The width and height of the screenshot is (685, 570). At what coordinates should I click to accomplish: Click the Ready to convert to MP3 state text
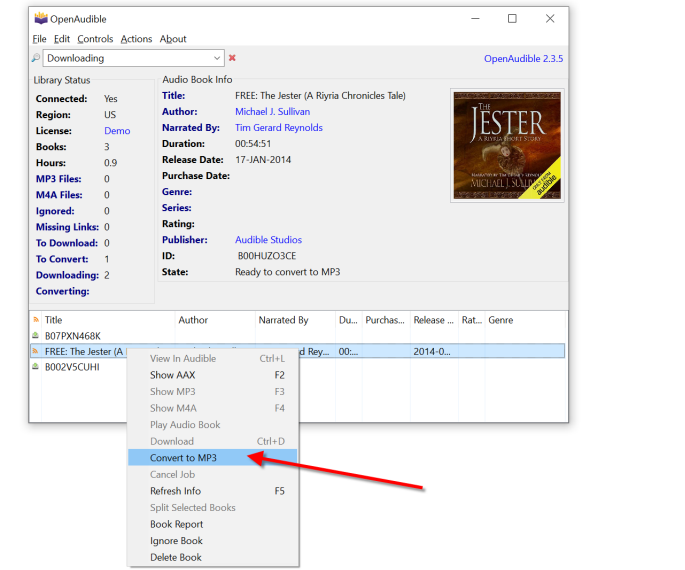coord(287,272)
